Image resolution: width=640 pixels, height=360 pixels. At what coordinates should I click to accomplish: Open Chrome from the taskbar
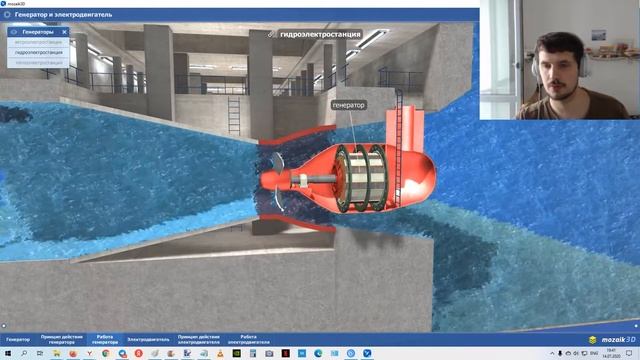click(106, 353)
